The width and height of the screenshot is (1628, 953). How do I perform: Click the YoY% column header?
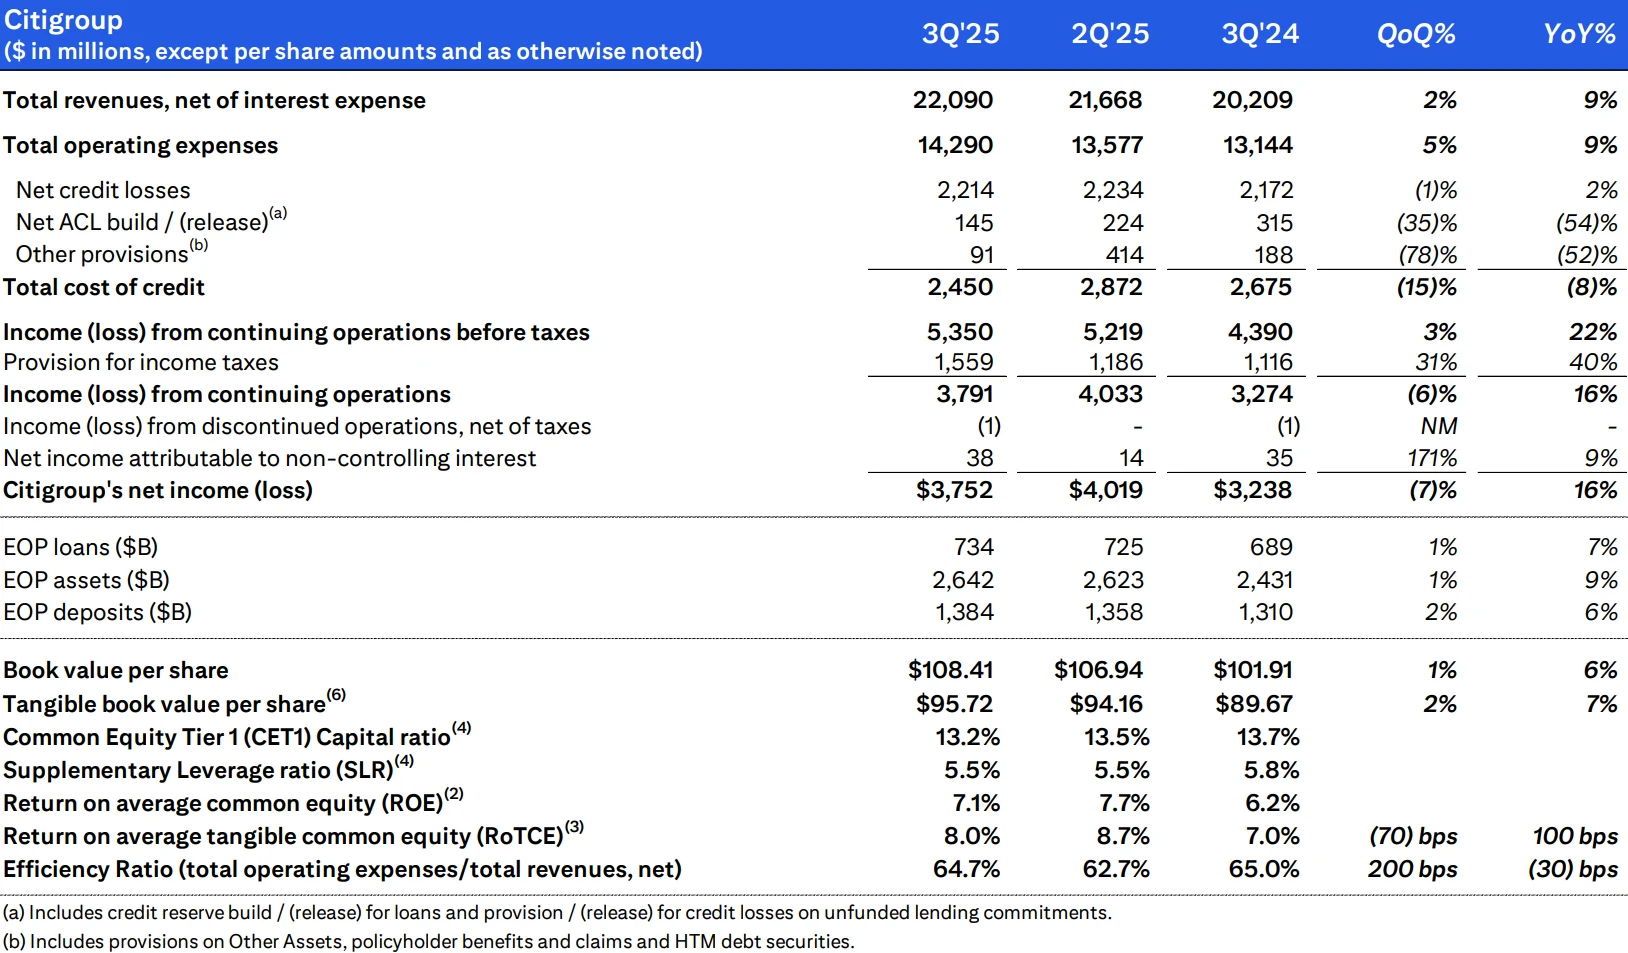coord(1579,34)
